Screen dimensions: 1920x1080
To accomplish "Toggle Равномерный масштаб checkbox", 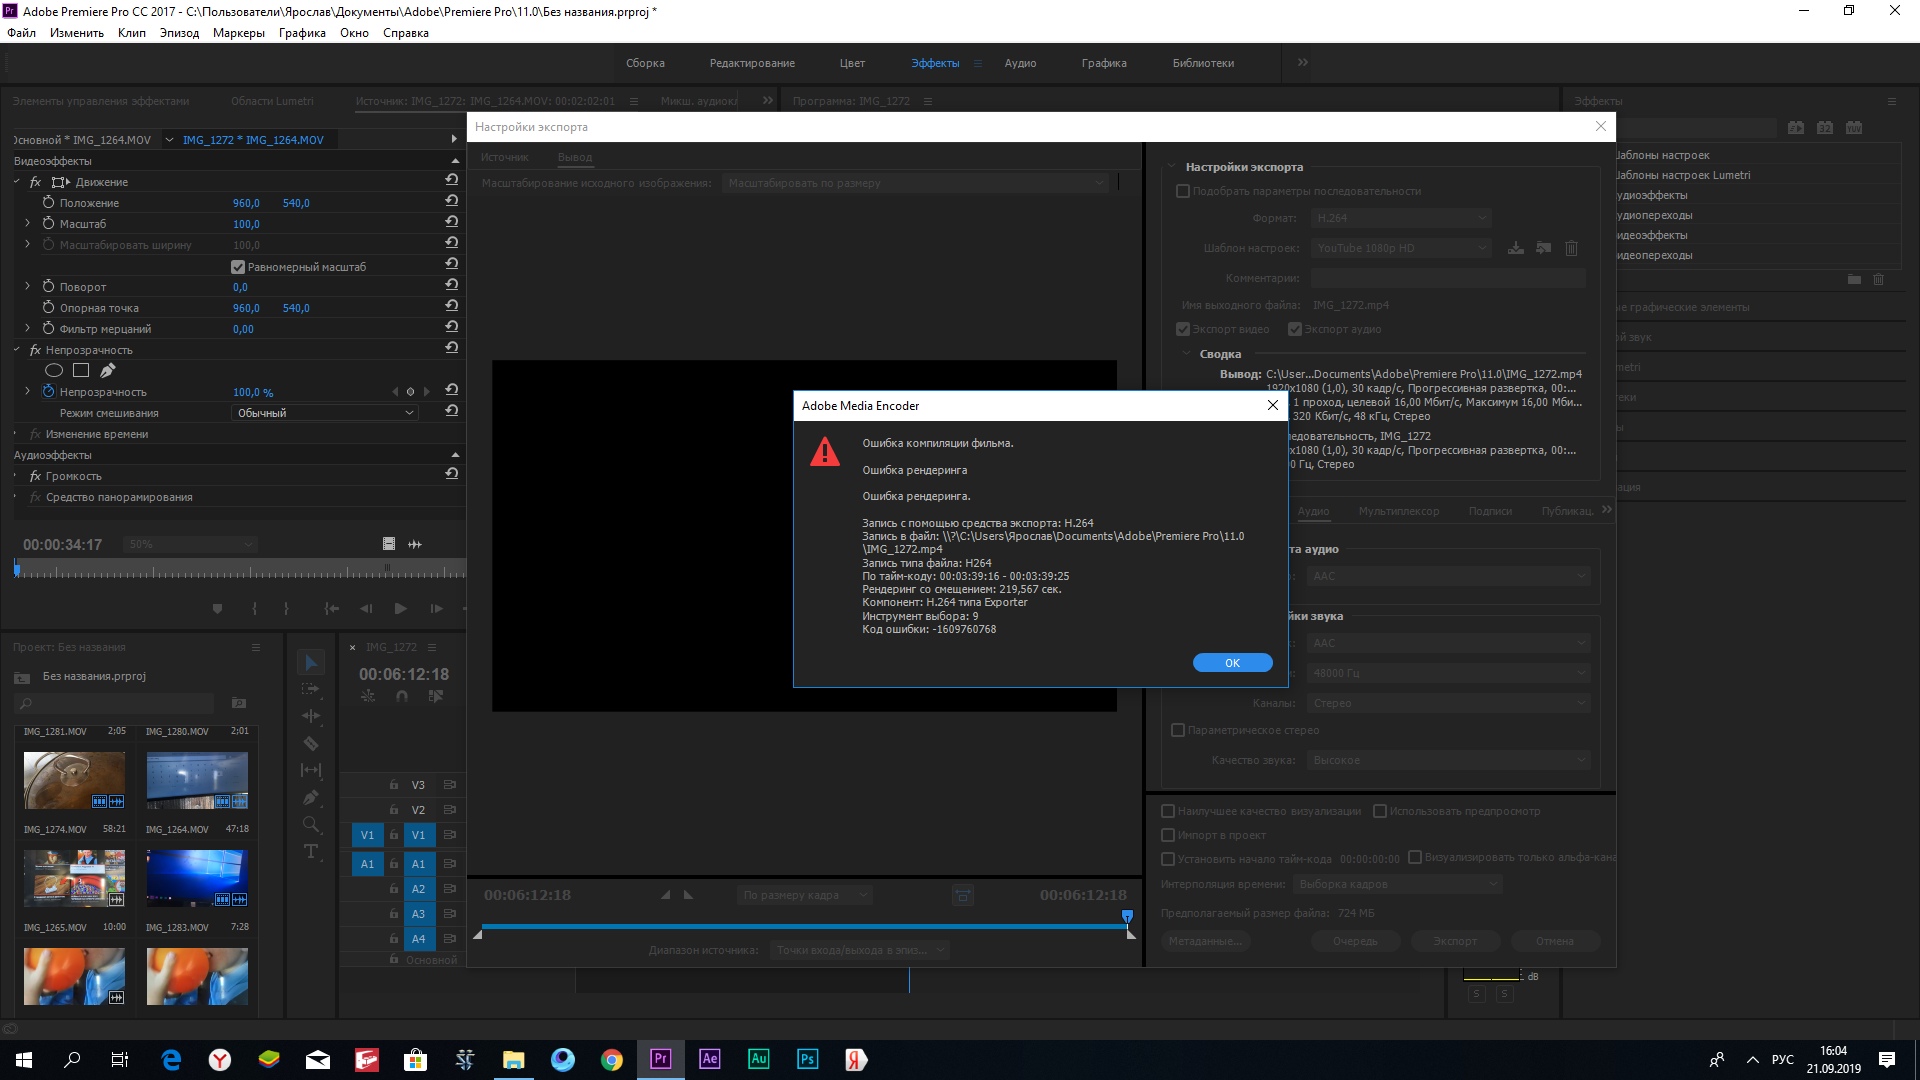I will click(x=238, y=267).
